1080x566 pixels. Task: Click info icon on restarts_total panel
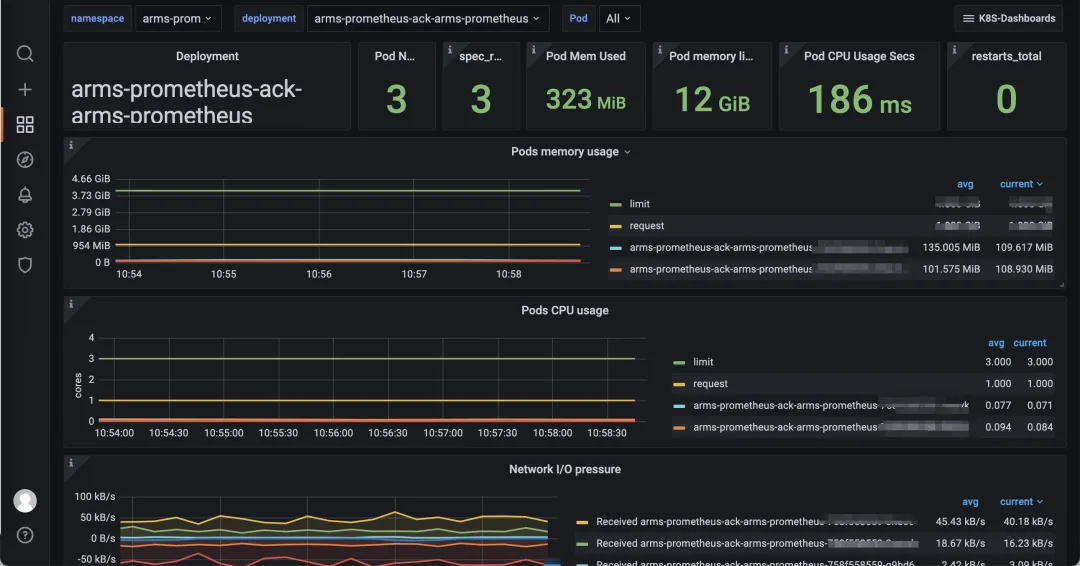click(955, 50)
